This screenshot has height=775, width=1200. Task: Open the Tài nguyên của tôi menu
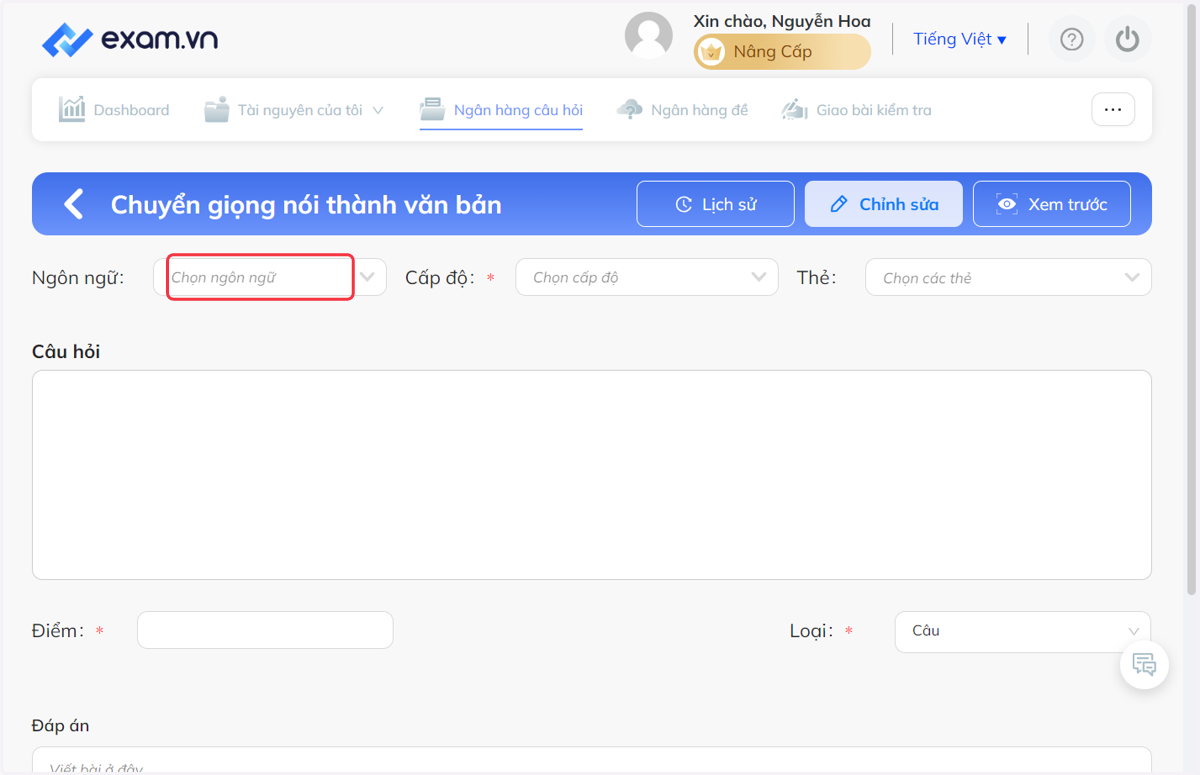pyautogui.click(x=294, y=110)
